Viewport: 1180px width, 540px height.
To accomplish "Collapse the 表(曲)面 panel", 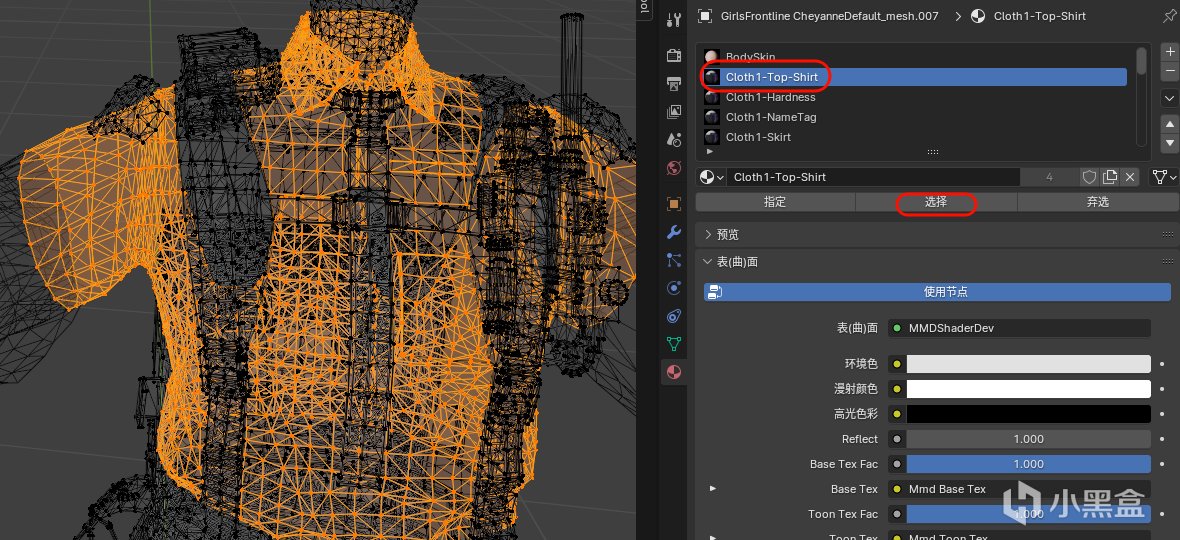I will [x=737, y=262].
